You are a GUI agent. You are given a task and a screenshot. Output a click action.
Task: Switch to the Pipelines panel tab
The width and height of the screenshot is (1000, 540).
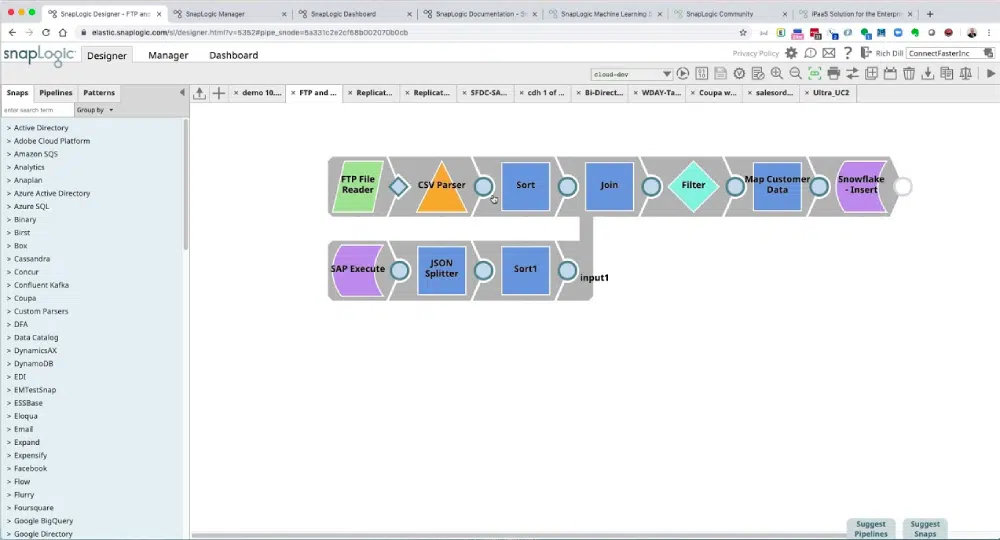click(x=55, y=92)
